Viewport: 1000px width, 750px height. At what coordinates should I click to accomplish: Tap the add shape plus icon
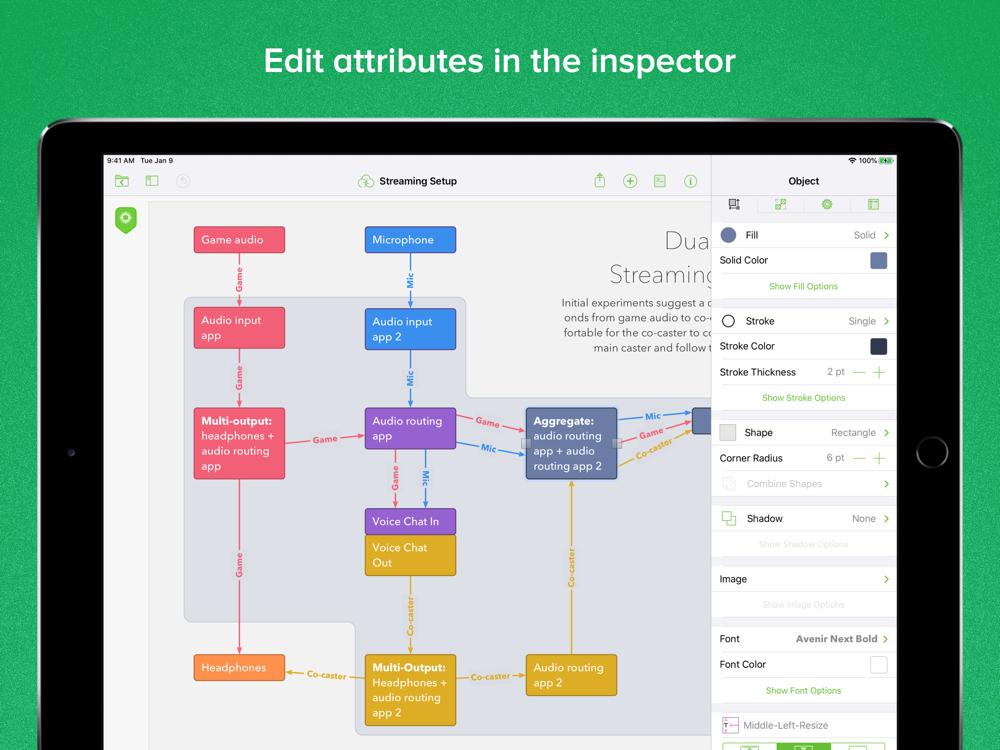click(630, 181)
